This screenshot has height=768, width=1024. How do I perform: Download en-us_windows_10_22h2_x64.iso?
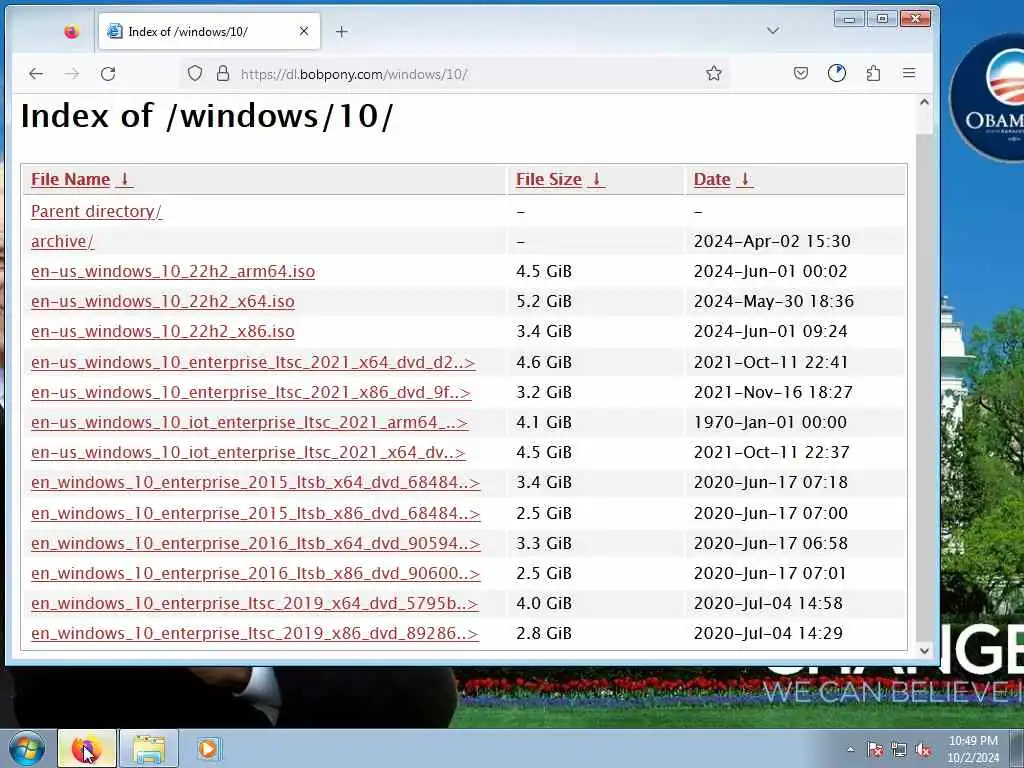tap(163, 302)
